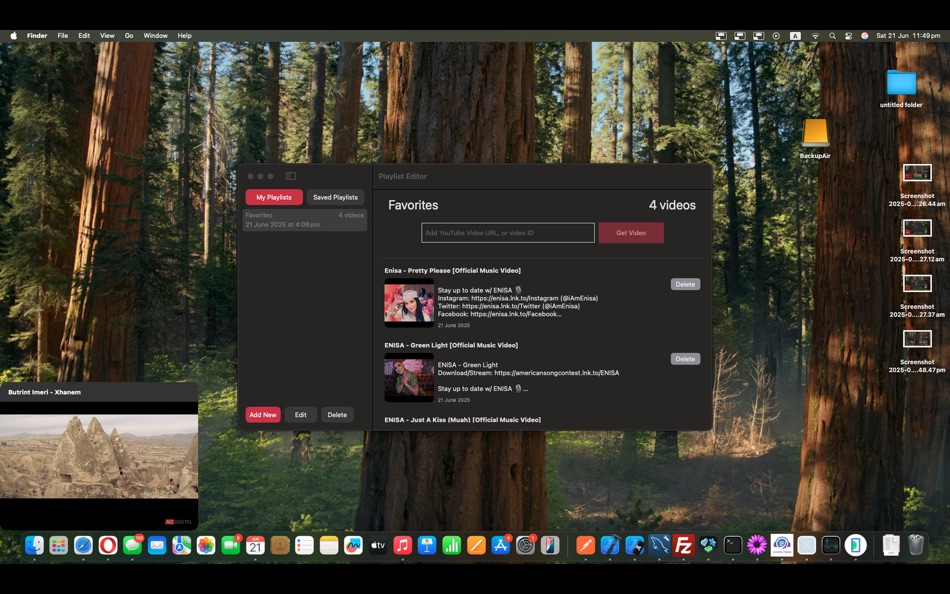Open Spotlight search in the menu bar
The width and height of the screenshot is (950, 594).
click(x=832, y=35)
